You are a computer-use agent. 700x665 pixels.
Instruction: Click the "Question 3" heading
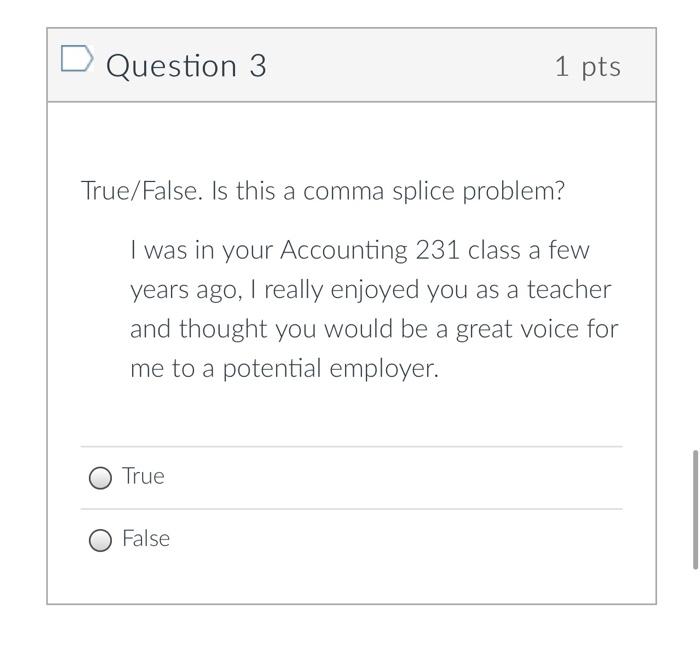coord(186,66)
